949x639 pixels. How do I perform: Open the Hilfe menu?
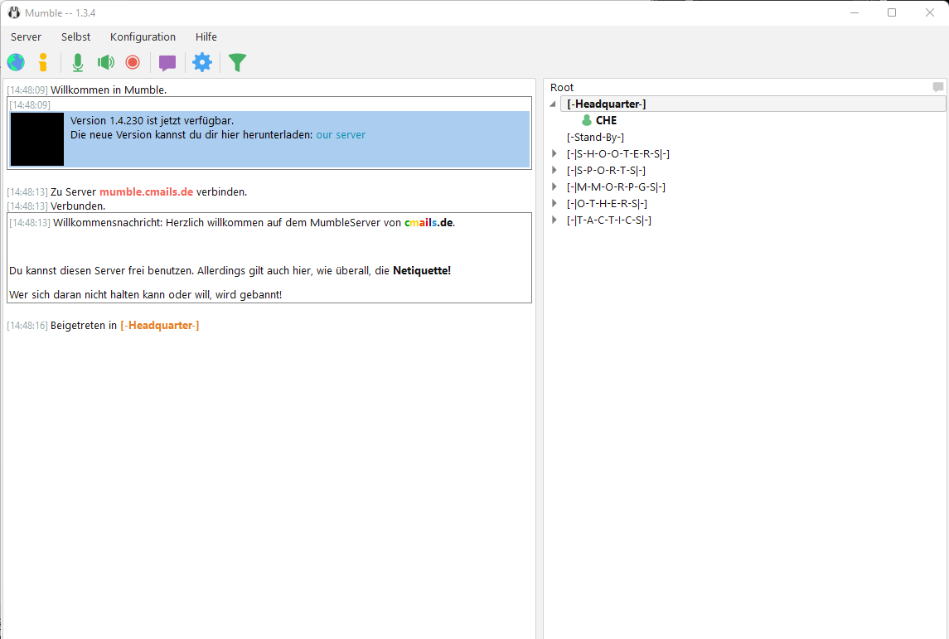tap(206, 37)
